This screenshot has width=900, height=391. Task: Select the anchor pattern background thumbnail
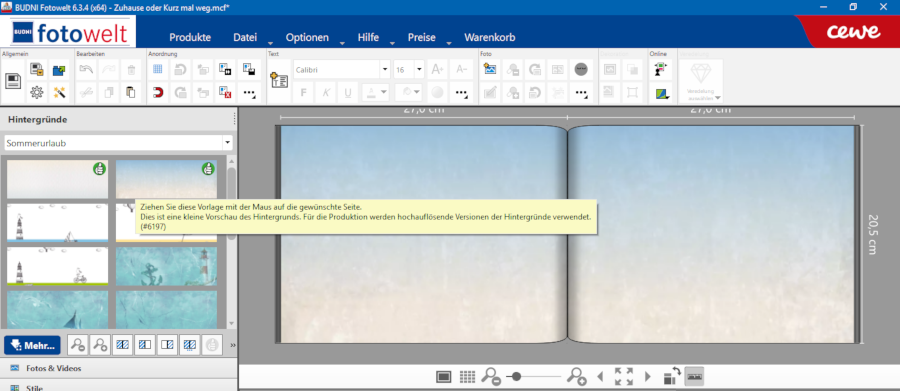[x=166, y=266]
